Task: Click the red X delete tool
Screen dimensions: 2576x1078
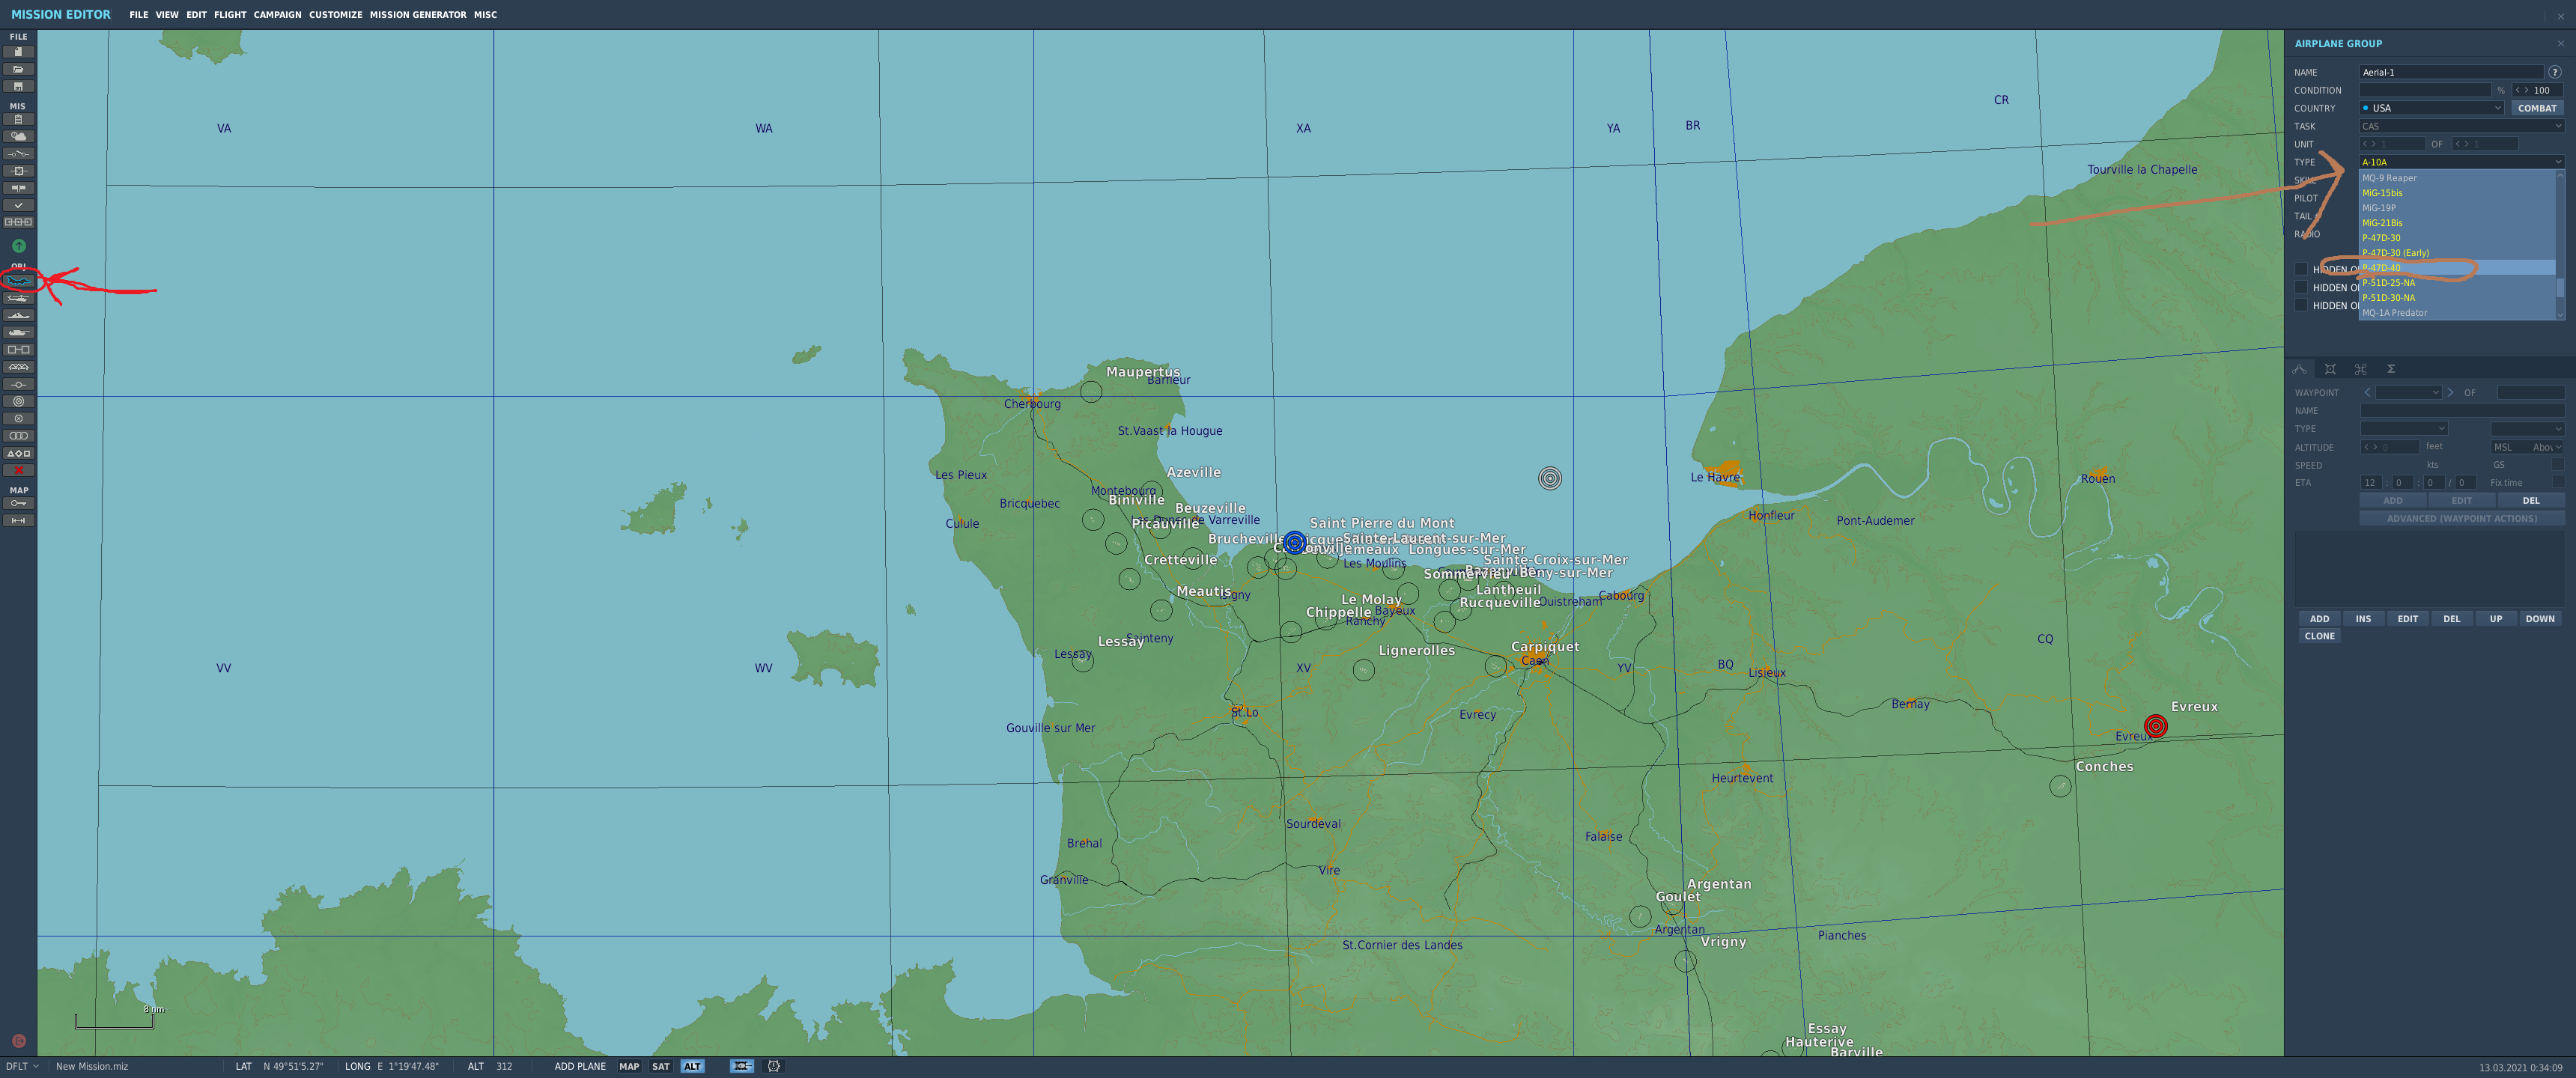Action: 18,470
